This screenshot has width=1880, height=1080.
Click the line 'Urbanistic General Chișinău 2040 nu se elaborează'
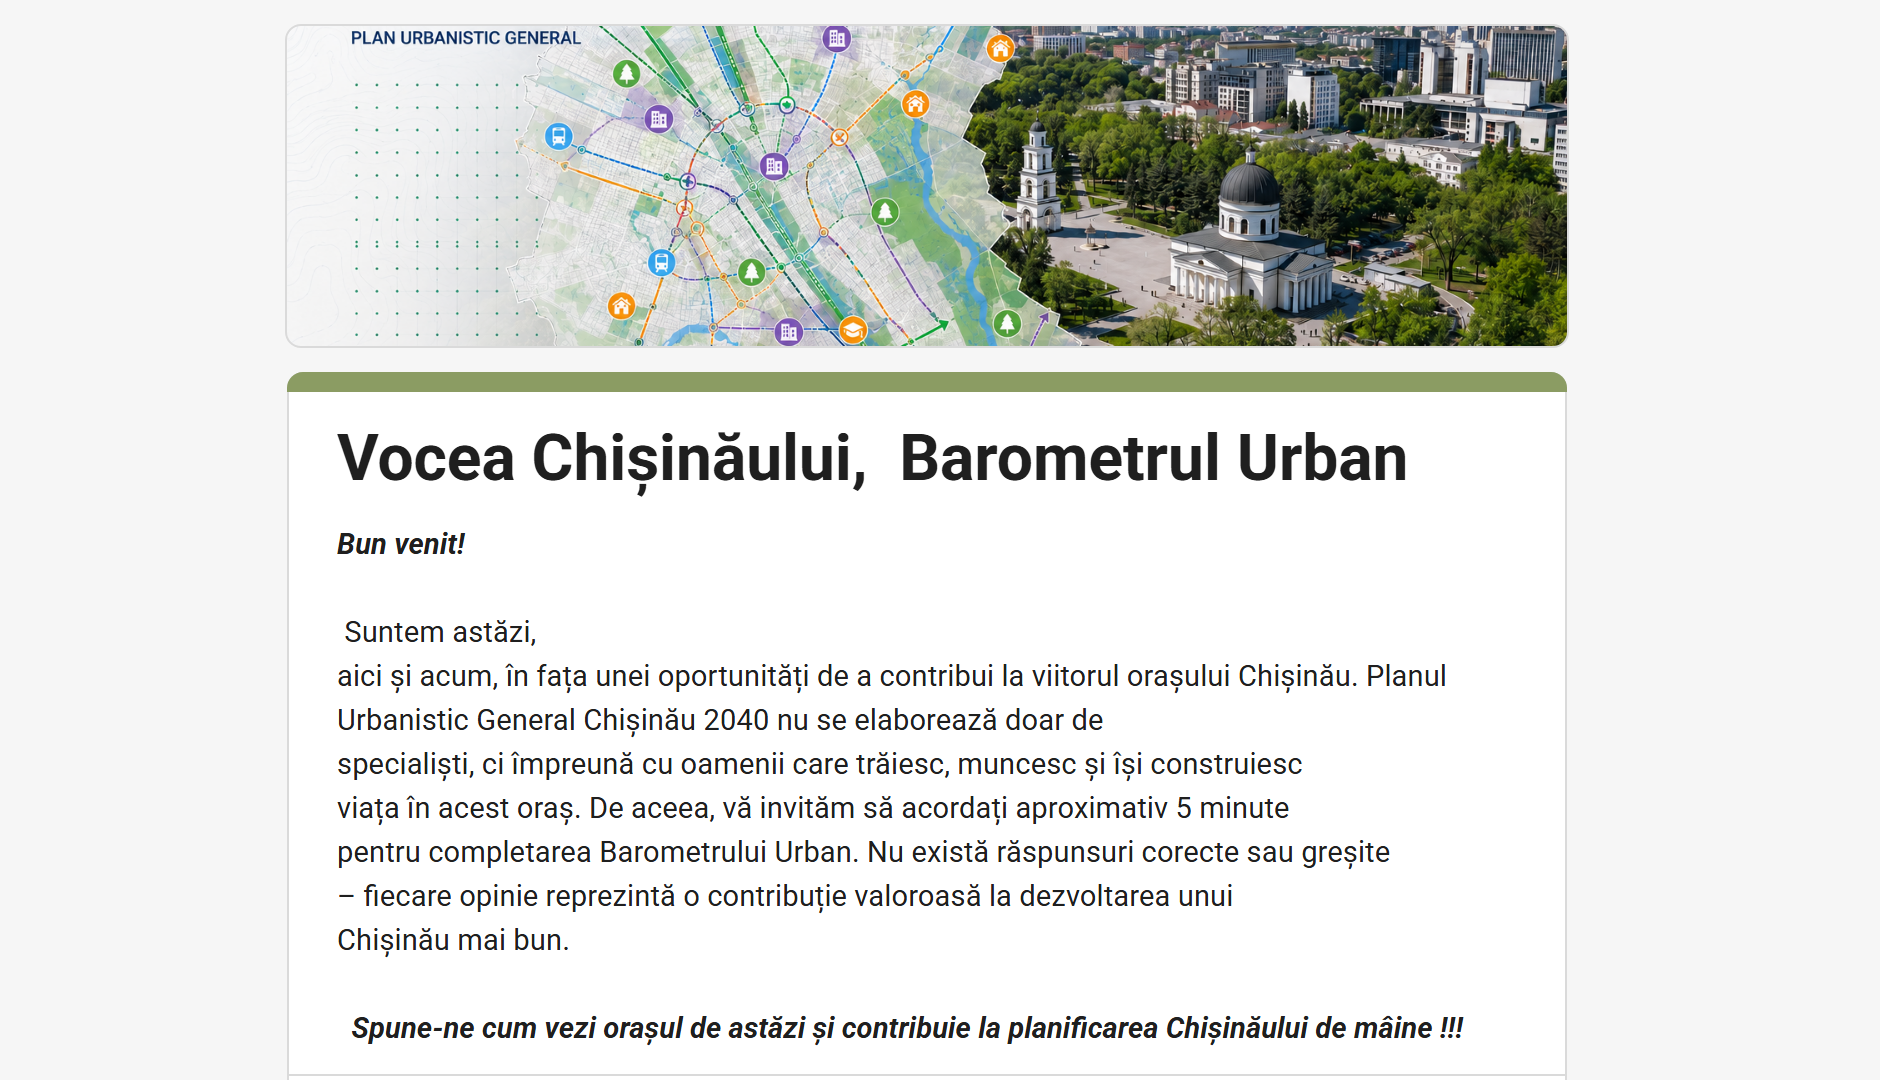tap(720, 720)
